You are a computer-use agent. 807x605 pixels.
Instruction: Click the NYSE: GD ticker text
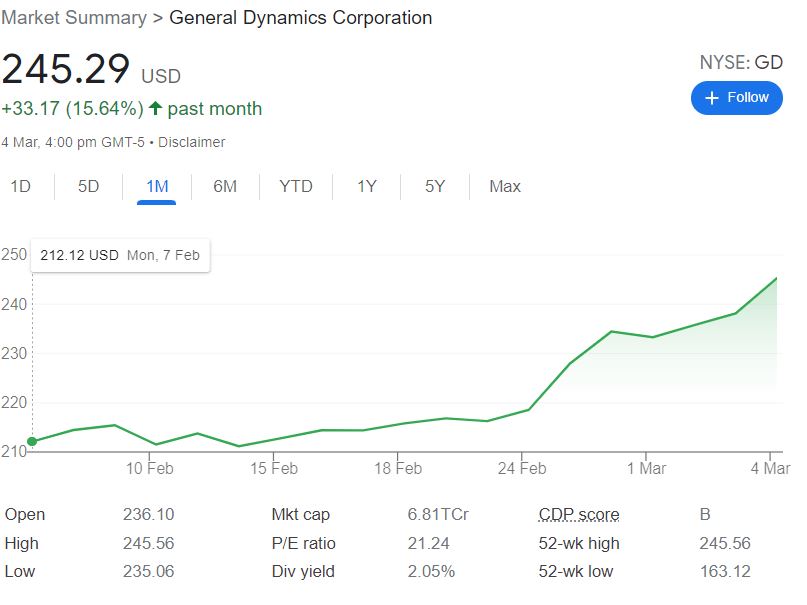tap(741, 62)
